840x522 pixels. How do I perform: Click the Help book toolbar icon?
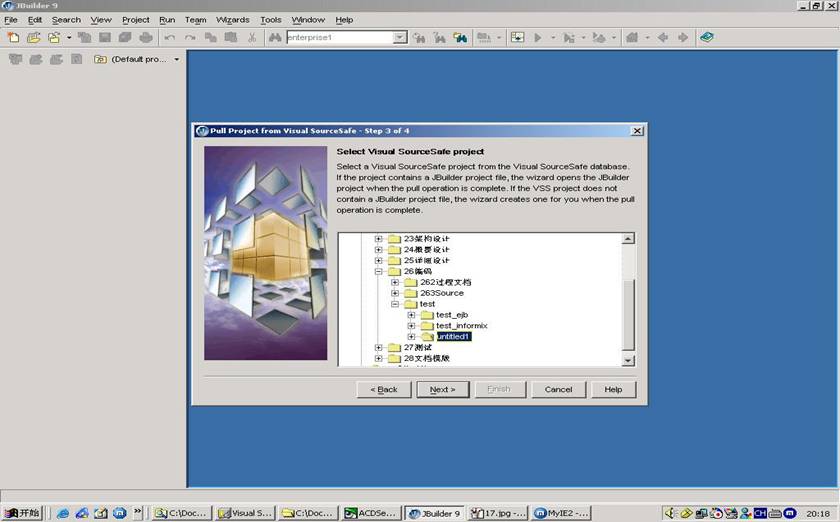tap(707, 38)
